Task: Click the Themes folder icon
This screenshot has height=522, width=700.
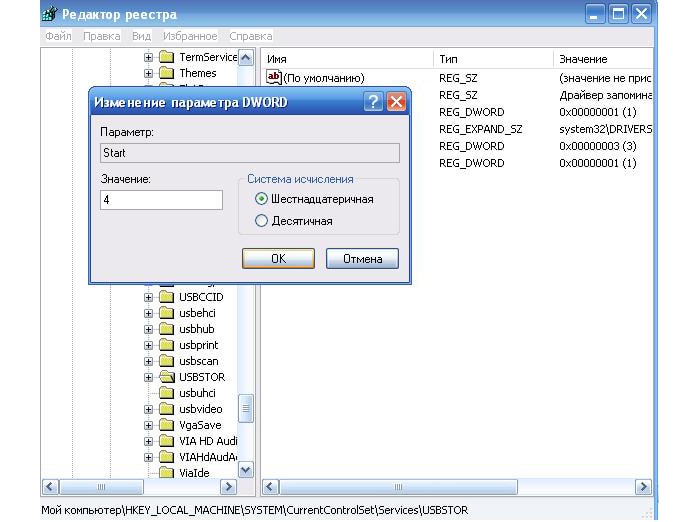Action: (166, 73)
